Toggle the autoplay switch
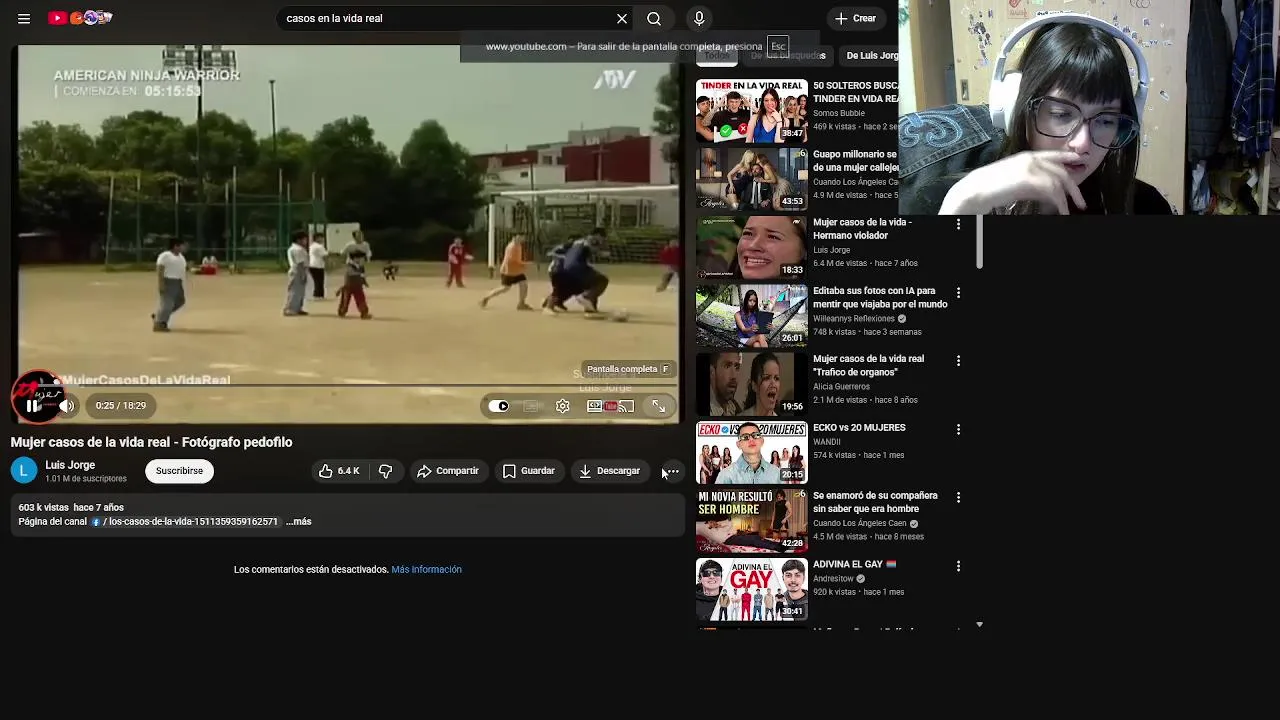The height and width of the screenshot is (720, 1280). pyautogui.click(x=498, y=406)
